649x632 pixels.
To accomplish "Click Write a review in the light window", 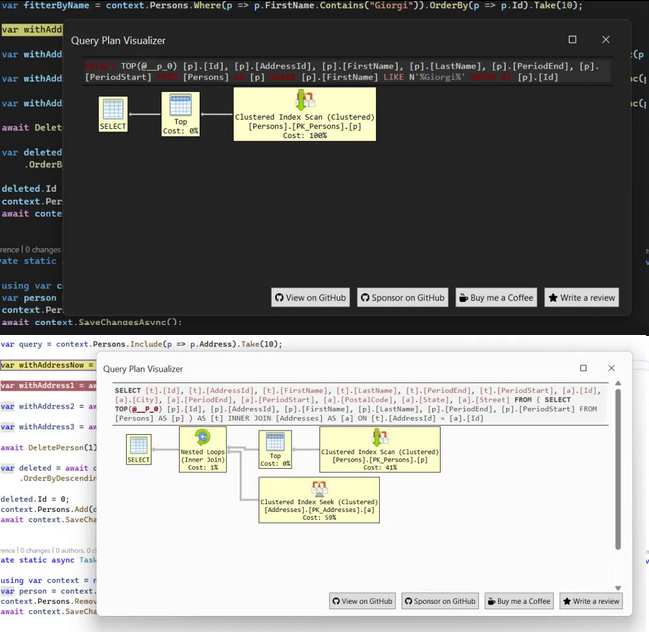I will click(x=590, y=600).
